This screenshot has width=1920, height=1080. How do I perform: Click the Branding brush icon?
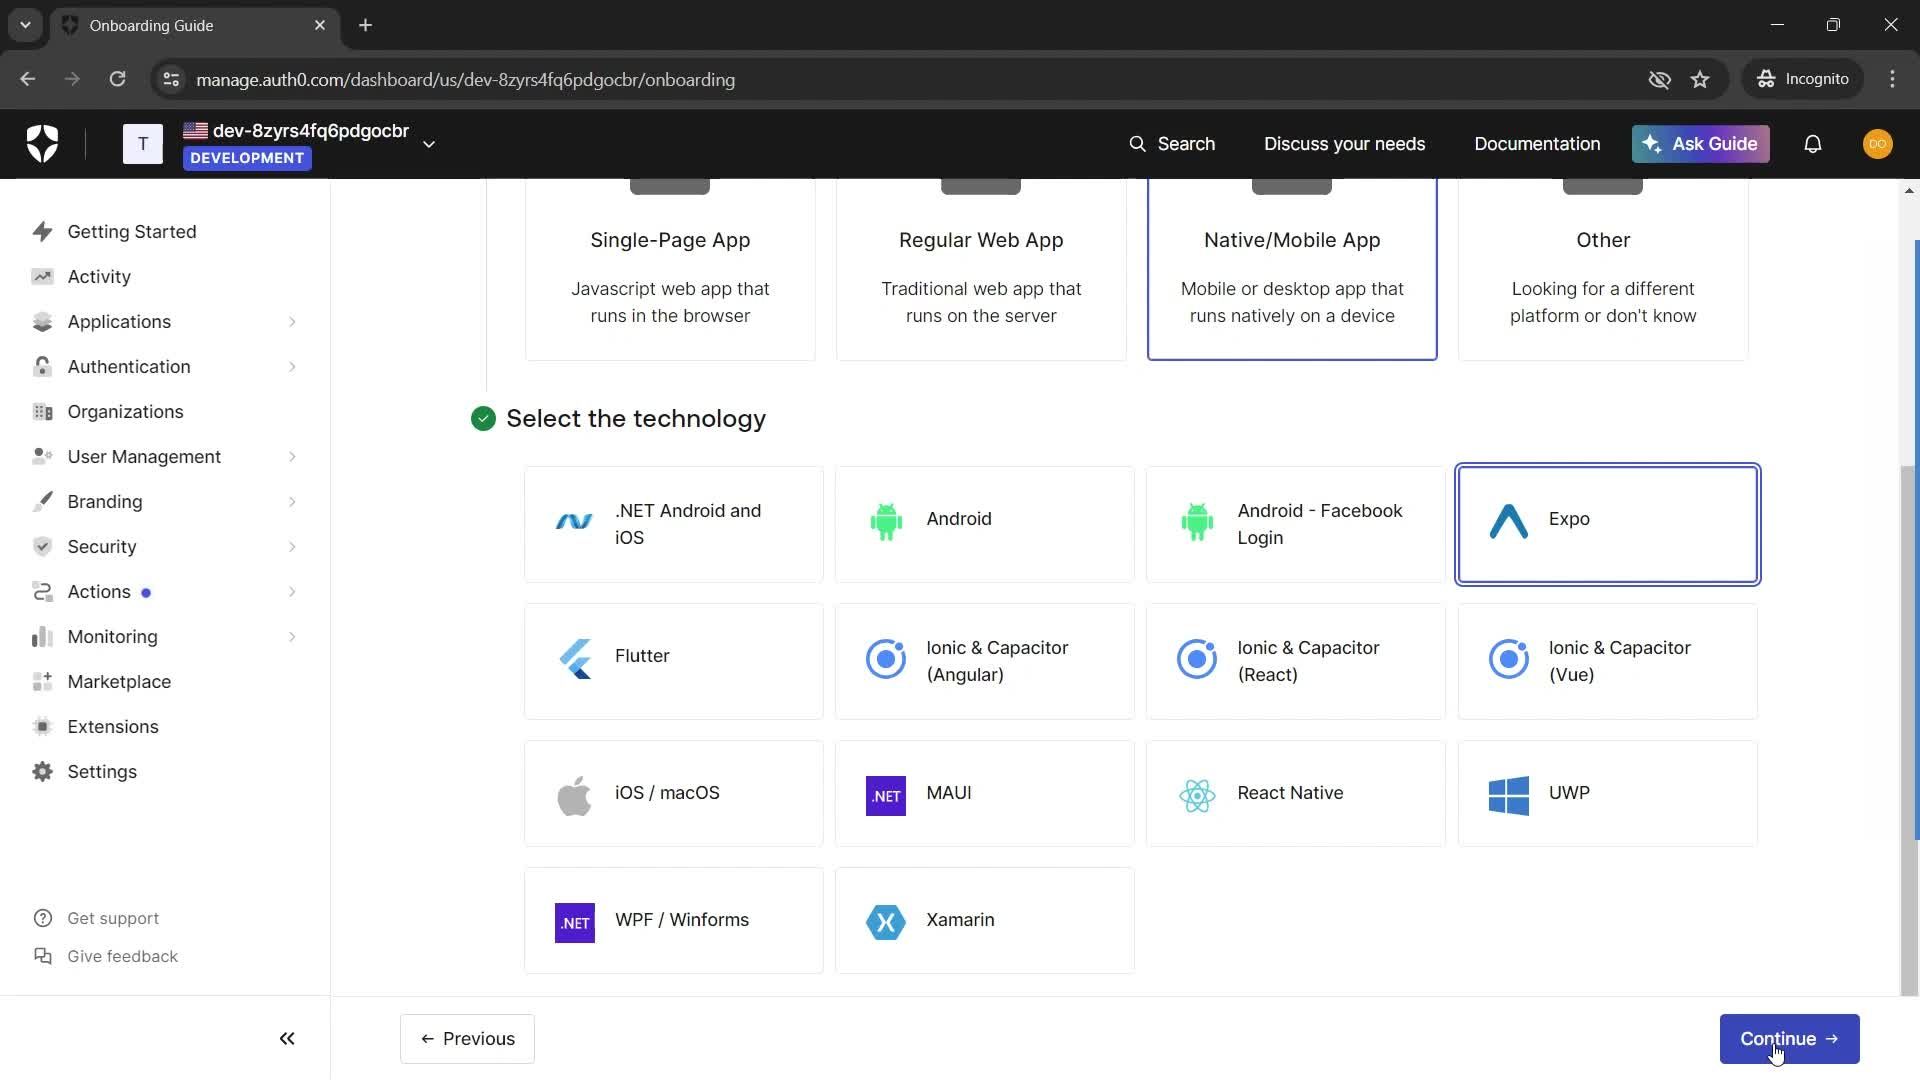[42, 502]
